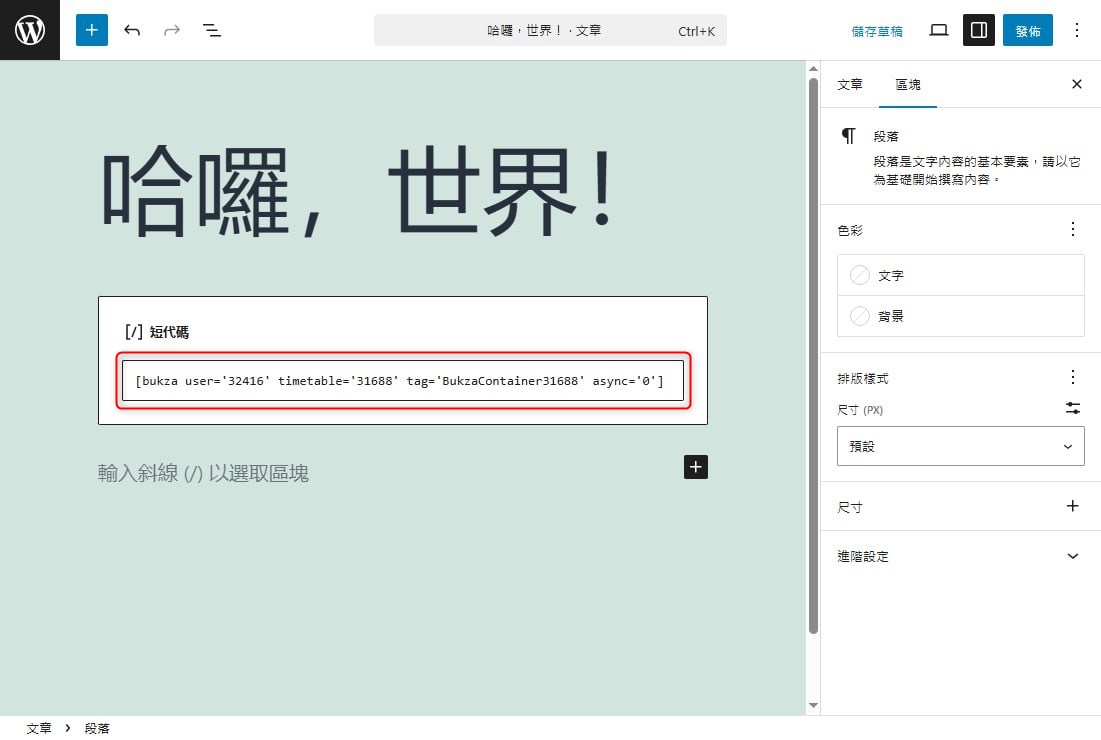Image resolution: width=1101 pixels, height=740 pixels.
Task: Open the editor options three-dot menu
Action: [x=1077, y=30]
